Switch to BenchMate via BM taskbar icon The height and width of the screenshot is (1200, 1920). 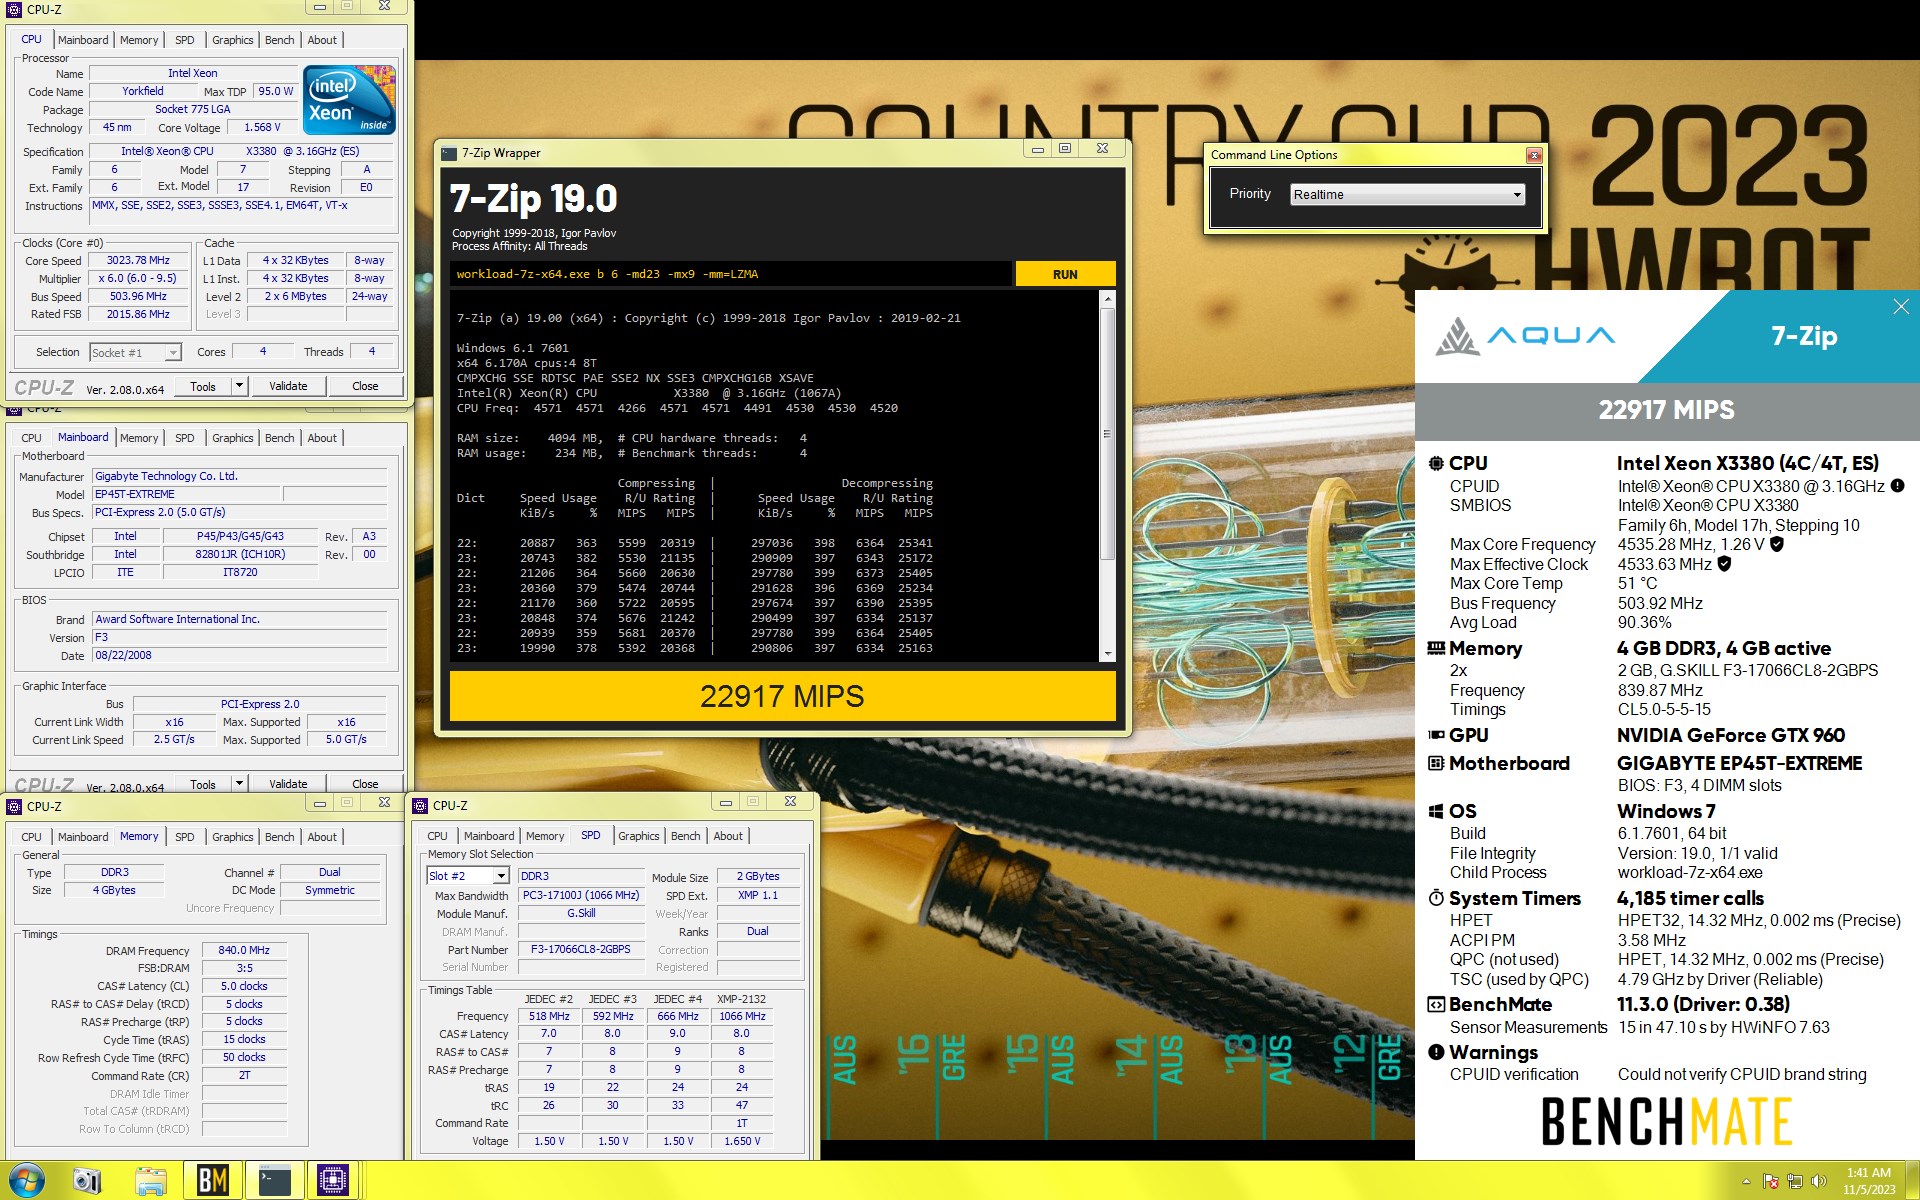212,1181
